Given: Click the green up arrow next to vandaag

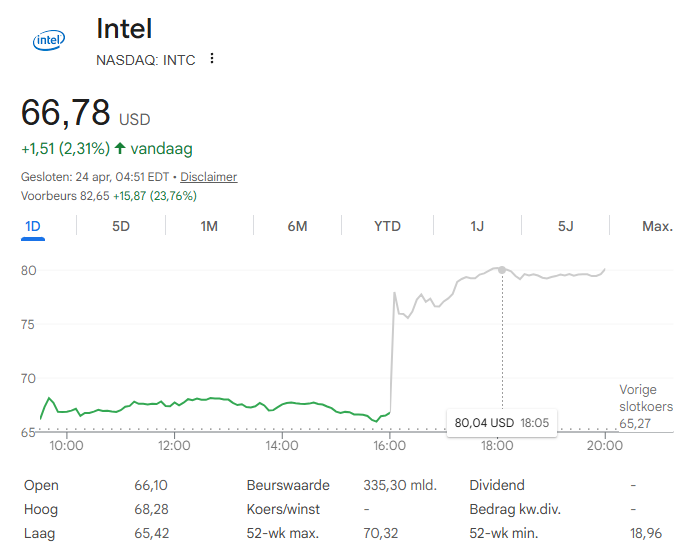Looking at the screenshot, I should (120, 148).
